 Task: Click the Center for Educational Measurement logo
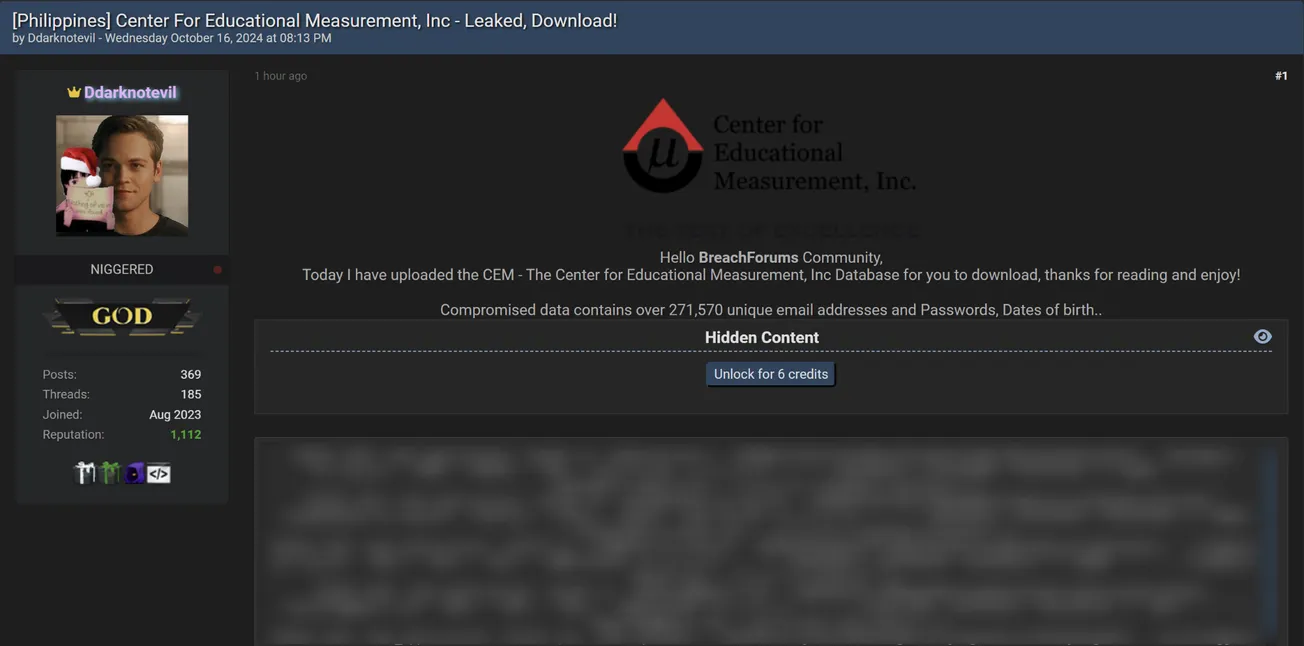point(768,147)
